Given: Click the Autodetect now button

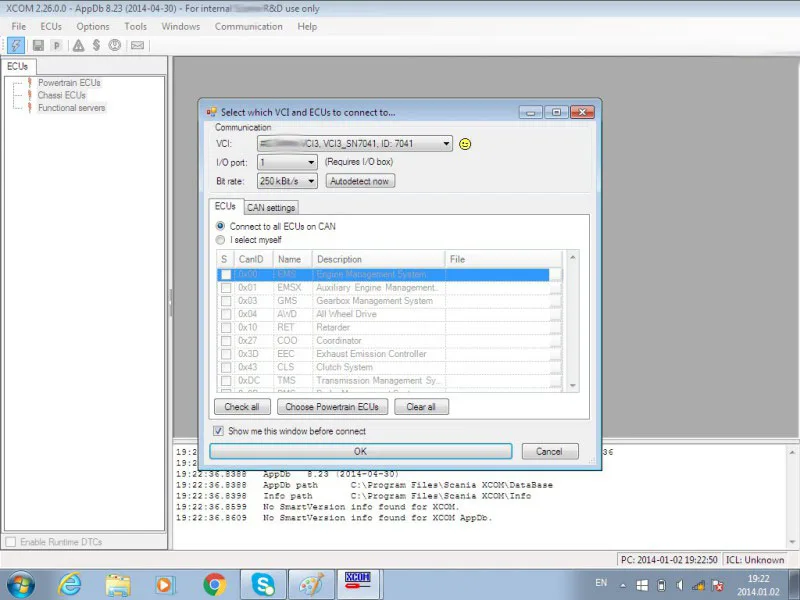Looking at the screenshot, I should click(x=360, y=181).
